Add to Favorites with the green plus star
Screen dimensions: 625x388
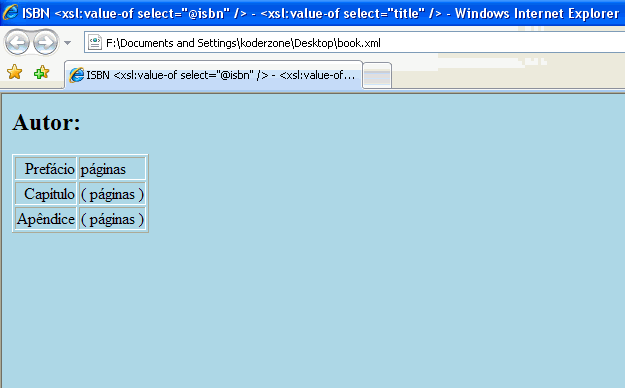(x=41, y=72)
